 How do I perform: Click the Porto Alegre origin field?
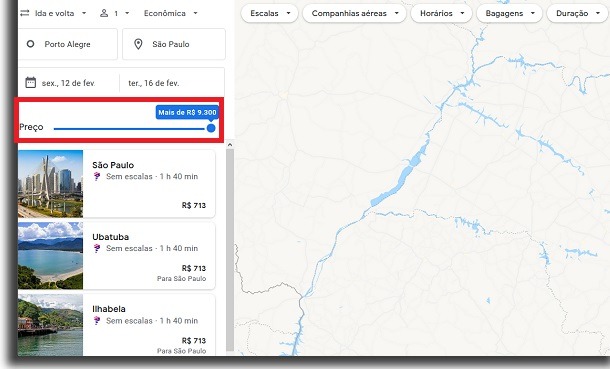68,44
